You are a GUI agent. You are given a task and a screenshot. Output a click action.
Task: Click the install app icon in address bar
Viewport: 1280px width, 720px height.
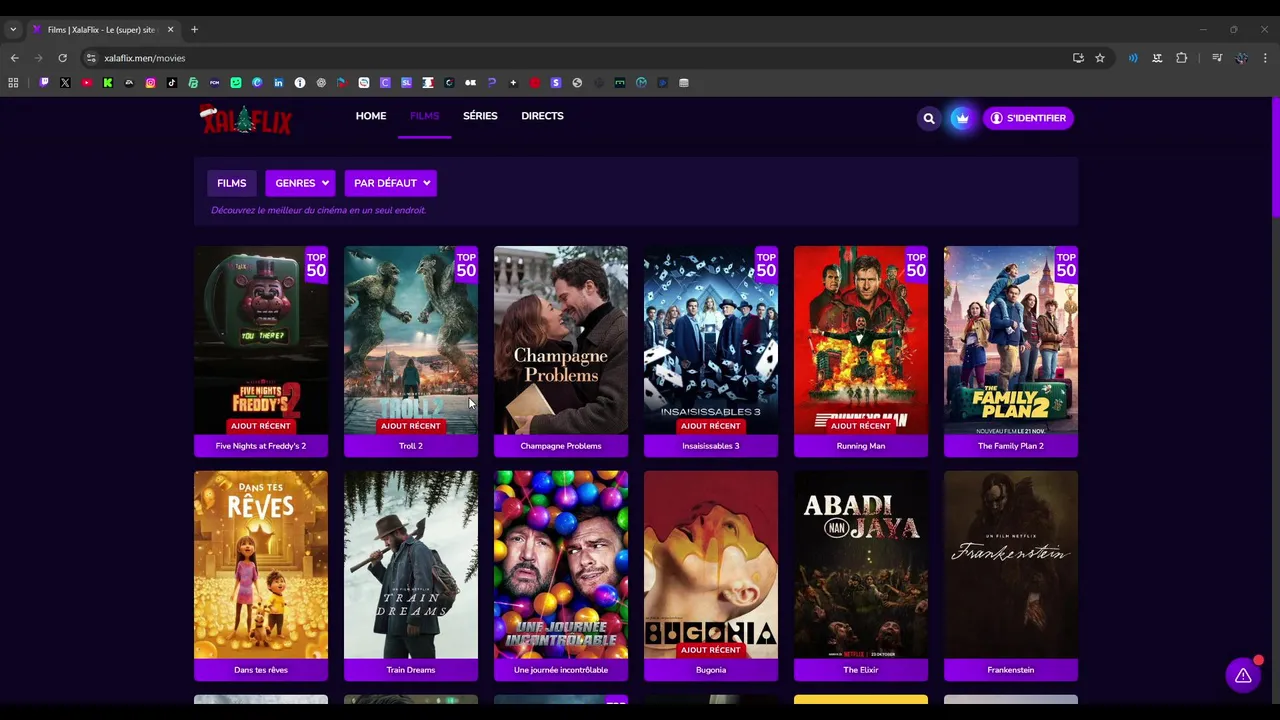pos(1078,58)
